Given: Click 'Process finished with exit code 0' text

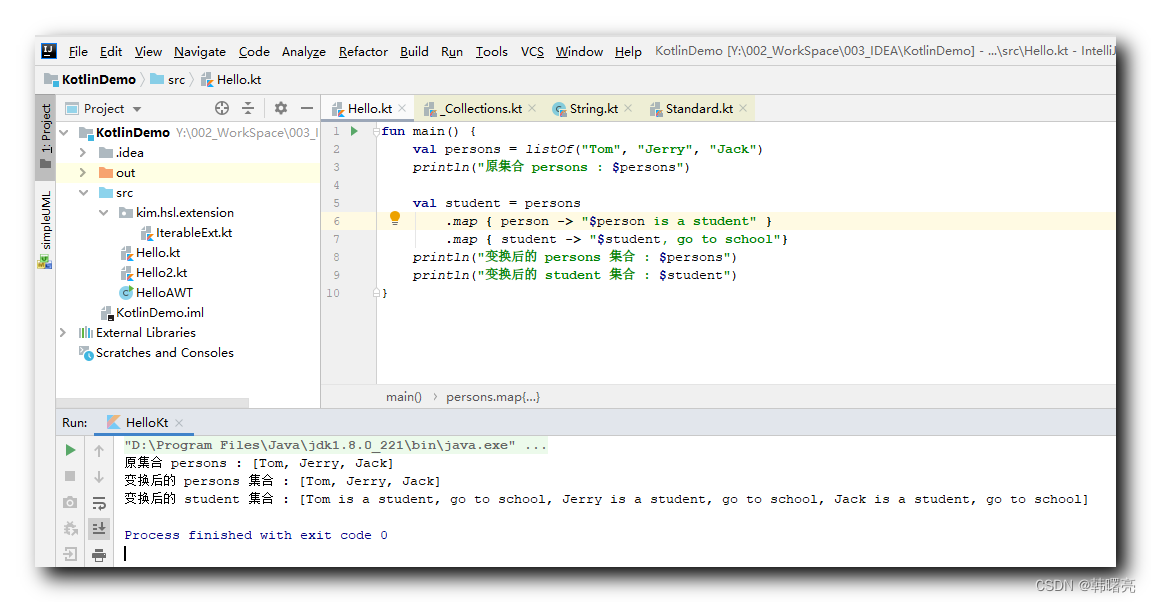Looking at the screenshot, I should click(255, 535).
